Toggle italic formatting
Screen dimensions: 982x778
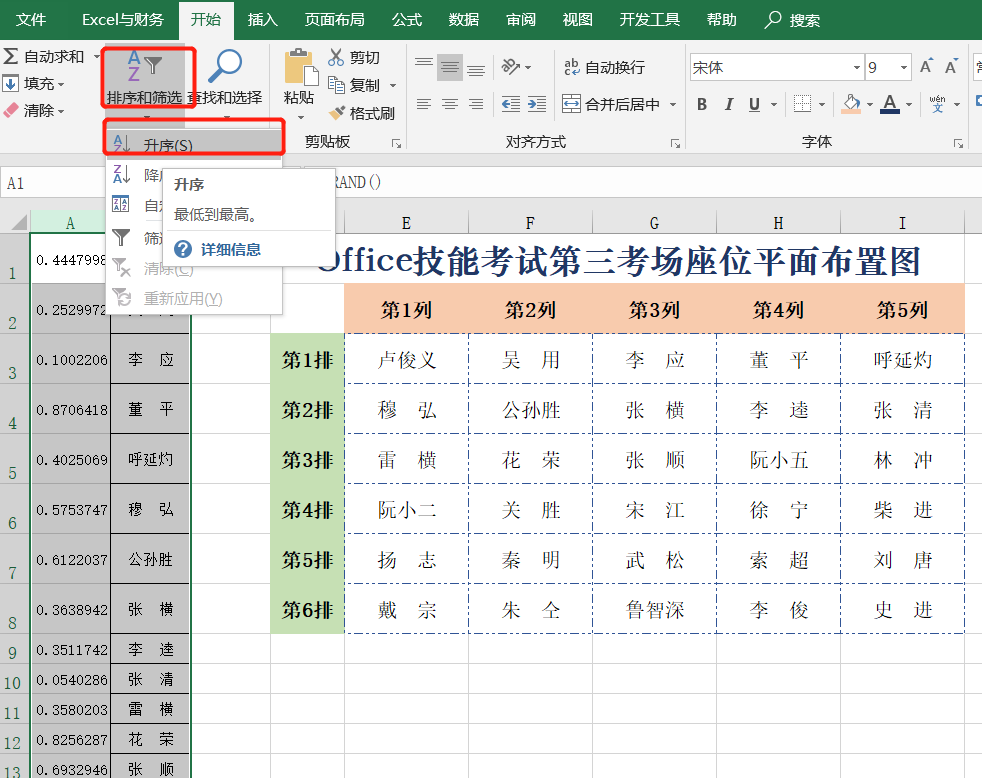pyautogui.click(x=728, y=104)
